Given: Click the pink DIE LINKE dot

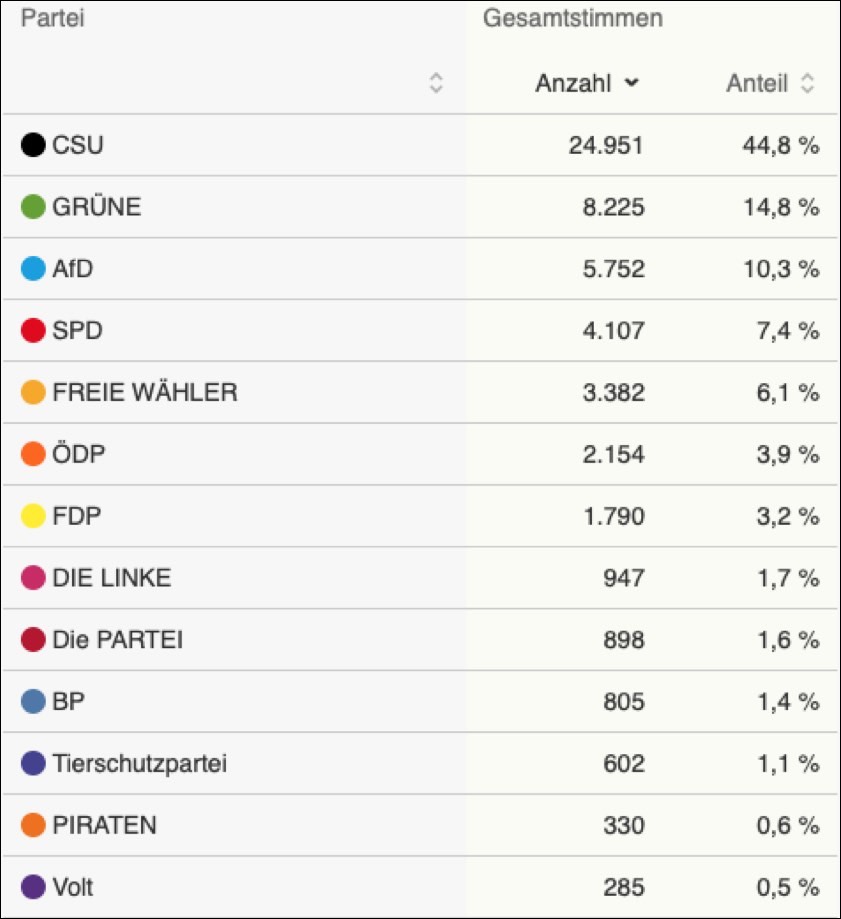Looking at the screenshot, I should (x=33, y=578).
